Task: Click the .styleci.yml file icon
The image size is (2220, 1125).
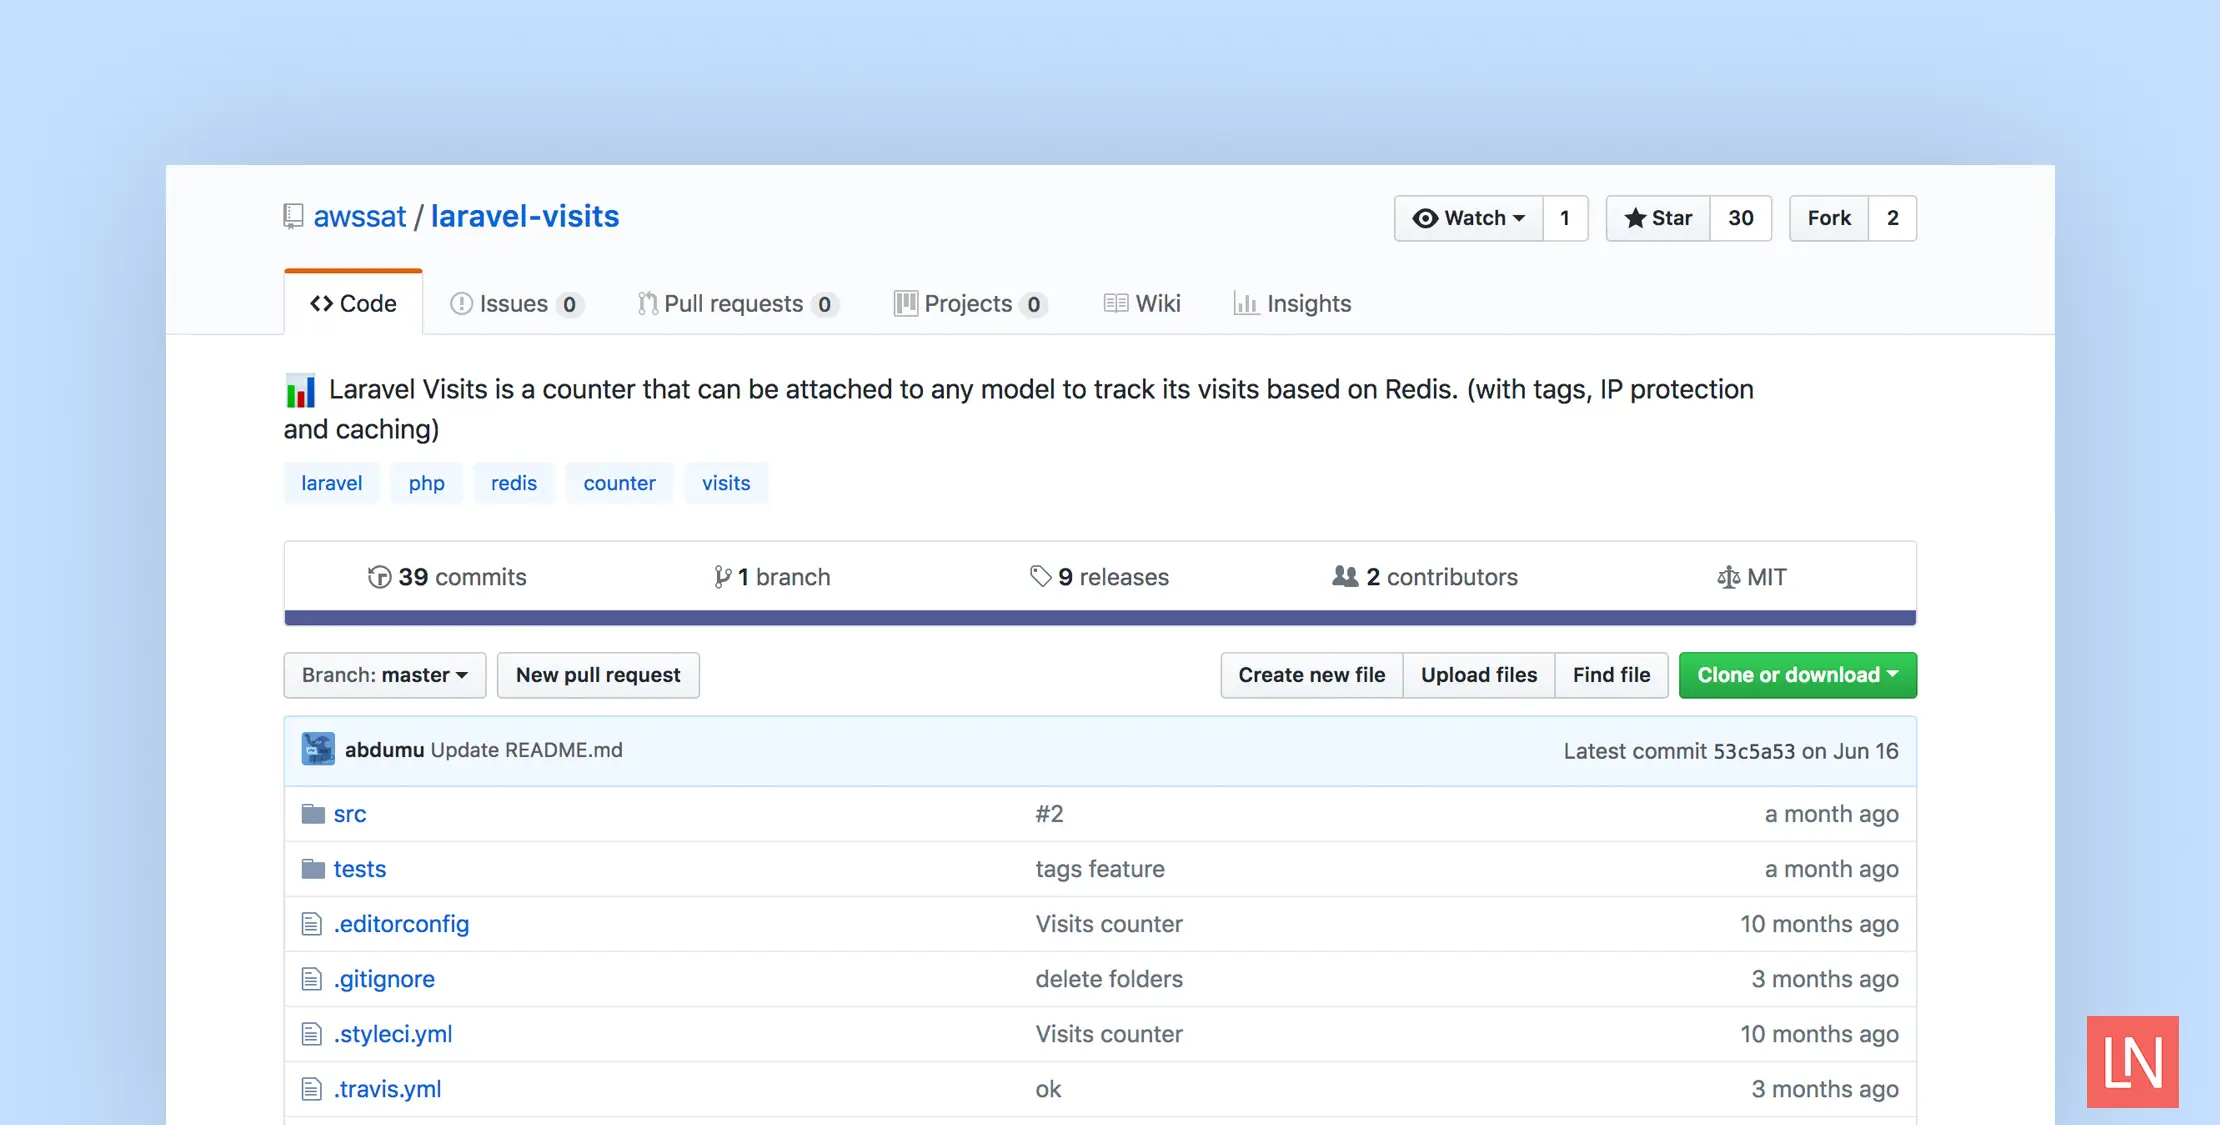Action: click(312, 1034)
